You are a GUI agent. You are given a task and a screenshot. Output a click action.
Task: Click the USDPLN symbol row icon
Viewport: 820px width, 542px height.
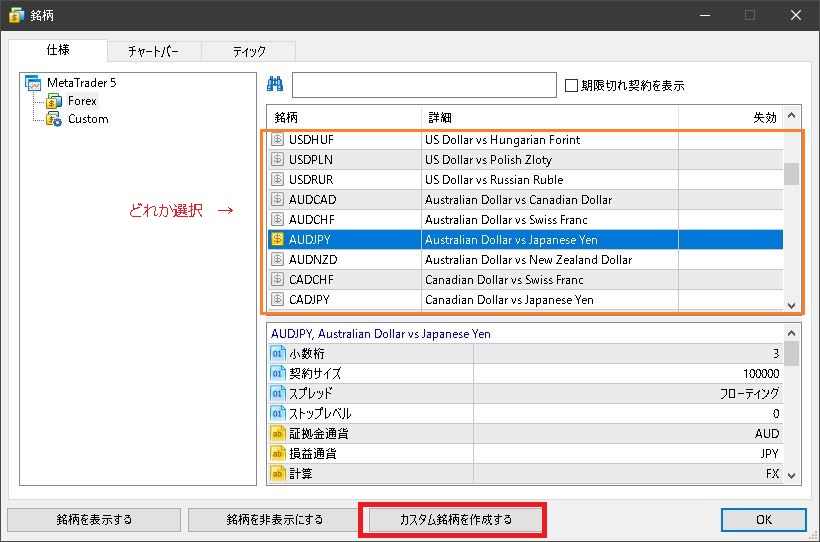pyautogui.click(x=277, y=160)
